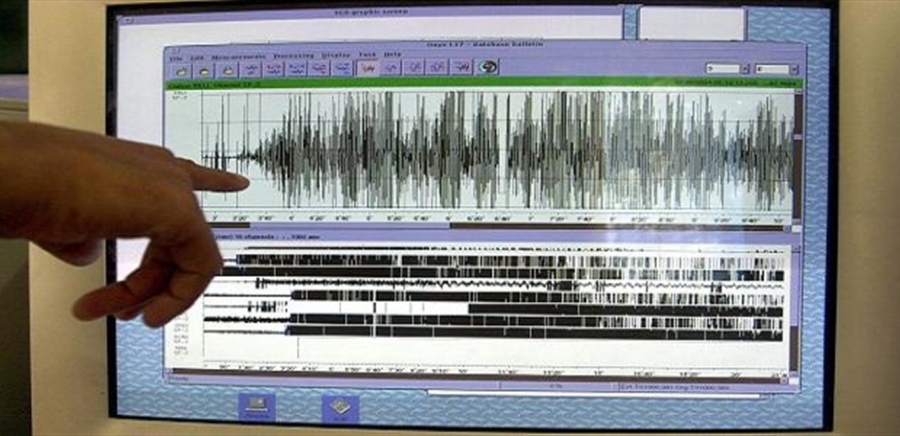Click the top trace in the multi-channel panel

pyautogui.click(x=500, y=260)
